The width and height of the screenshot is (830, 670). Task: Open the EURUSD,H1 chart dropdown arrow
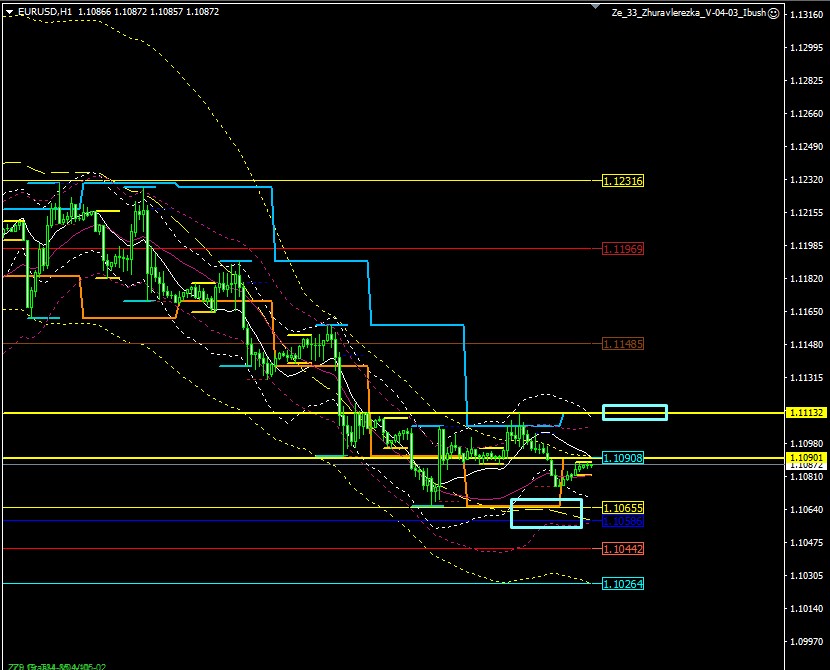[8, 12]
